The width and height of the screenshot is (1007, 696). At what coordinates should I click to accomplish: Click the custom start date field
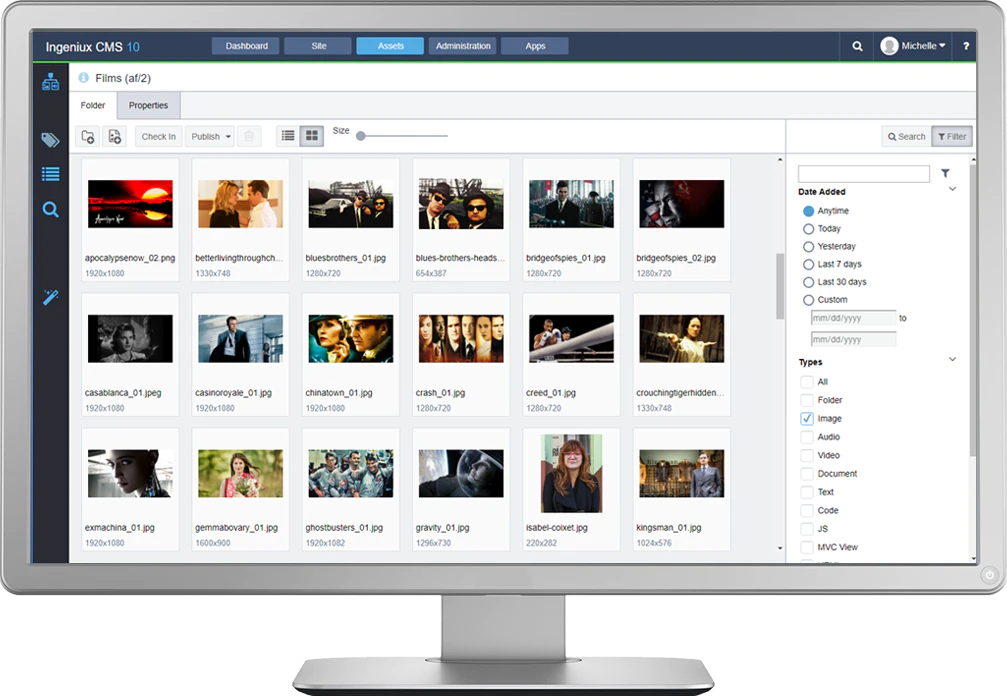[x=854, y=318]
